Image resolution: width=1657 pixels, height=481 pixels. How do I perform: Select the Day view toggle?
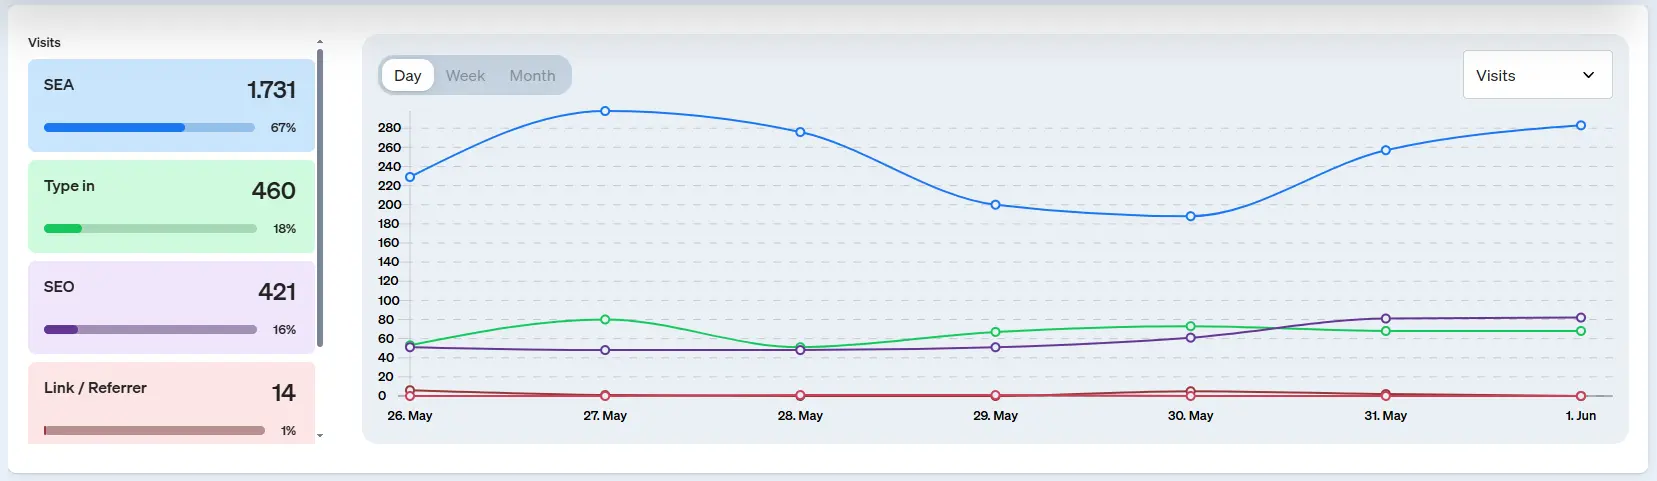407,75
